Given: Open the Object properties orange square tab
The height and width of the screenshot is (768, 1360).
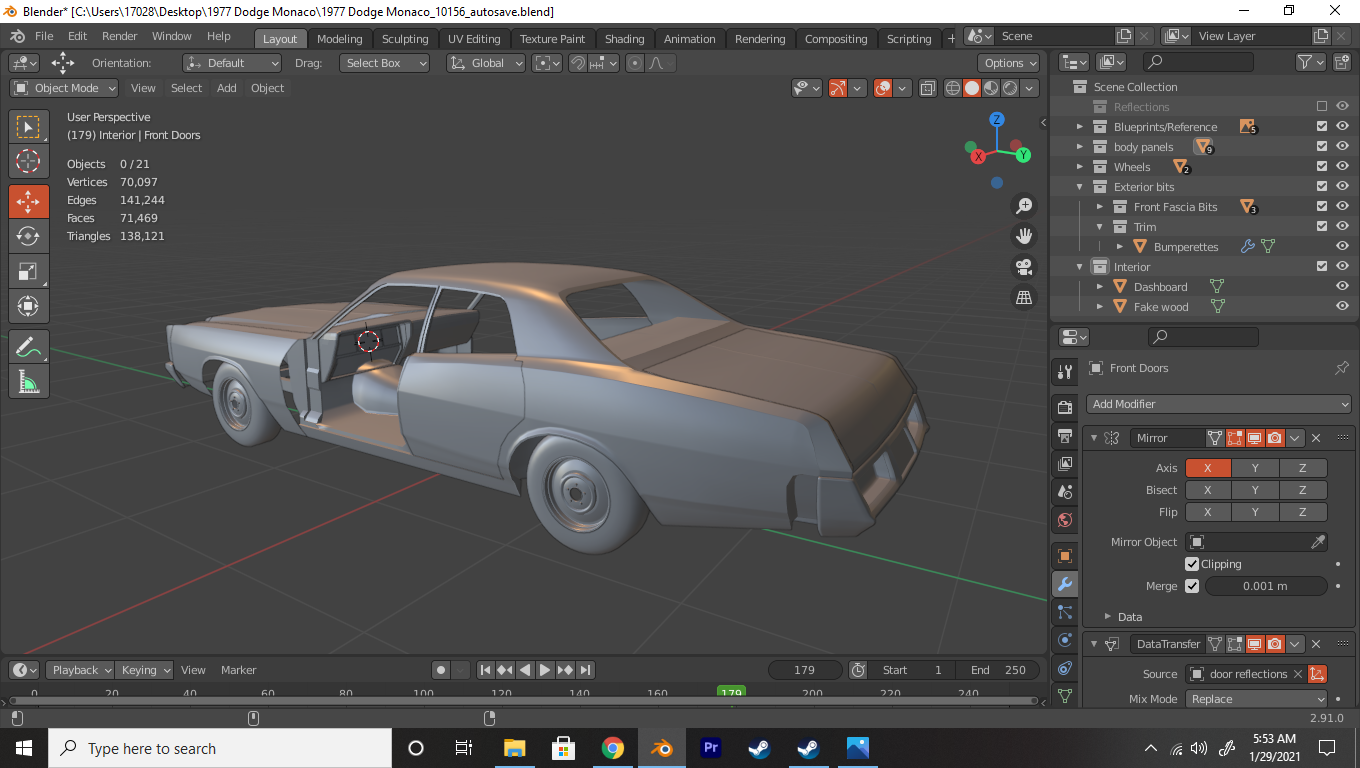Looking at the screenshot, I should pos(1065,556).
